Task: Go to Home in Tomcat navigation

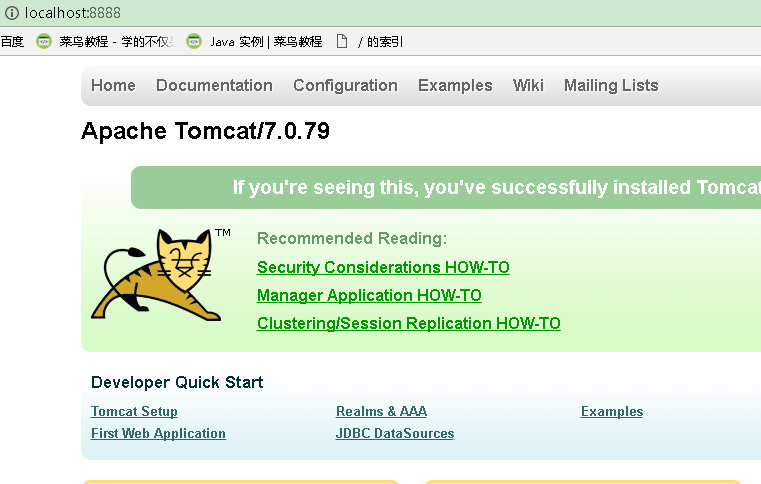Action: pos(114,85)
